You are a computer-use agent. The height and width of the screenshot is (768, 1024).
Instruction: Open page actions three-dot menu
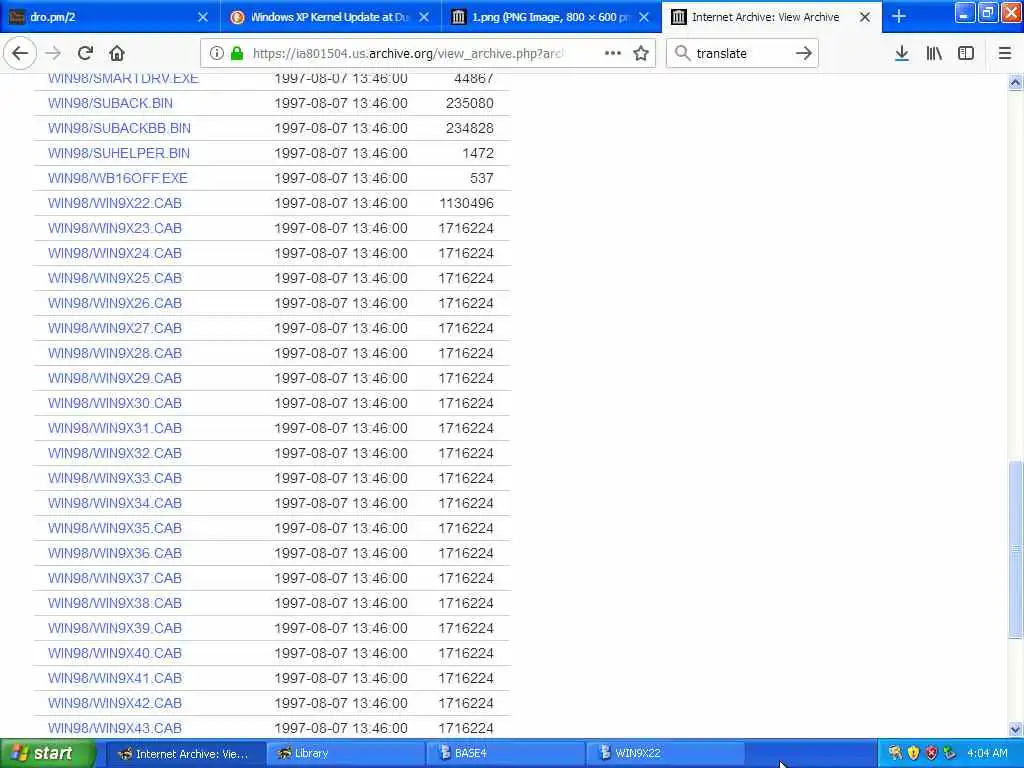click(x=613, y=54)
